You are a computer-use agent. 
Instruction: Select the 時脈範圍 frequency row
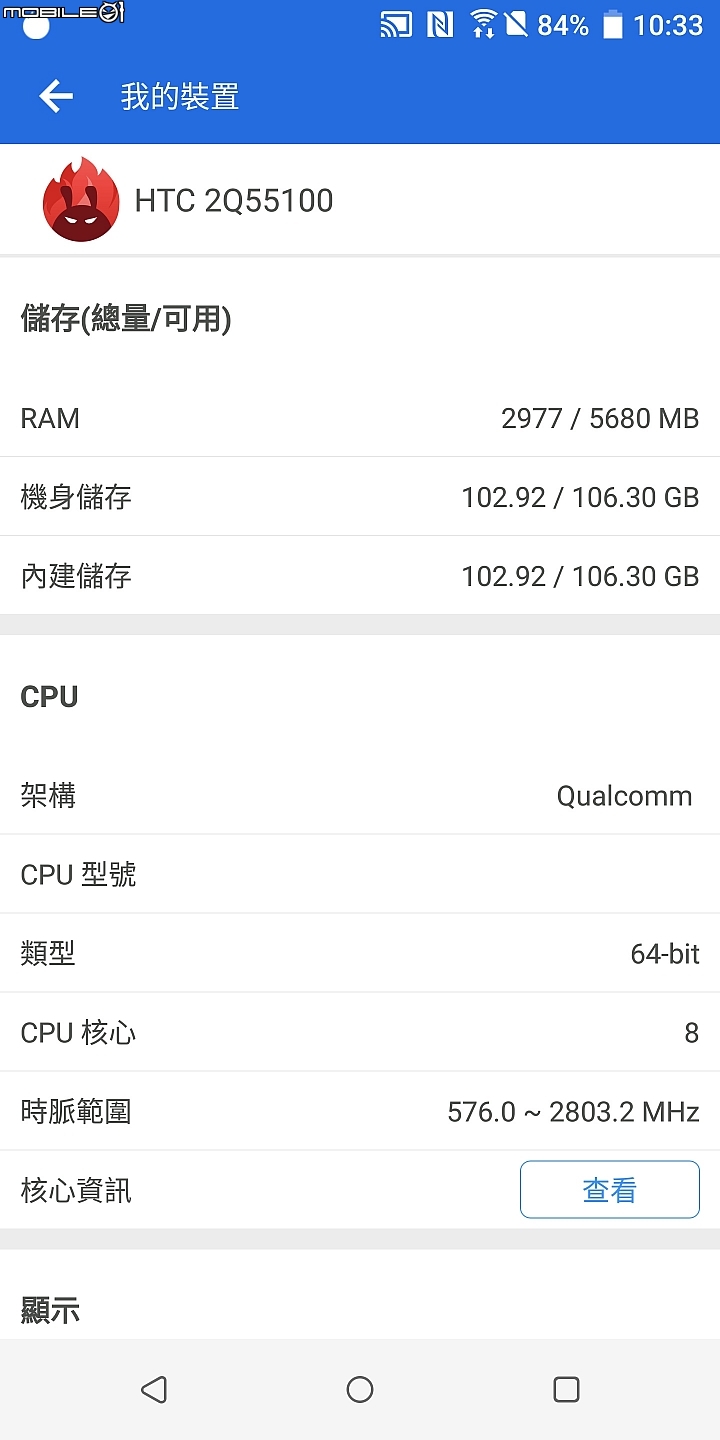360,1112
